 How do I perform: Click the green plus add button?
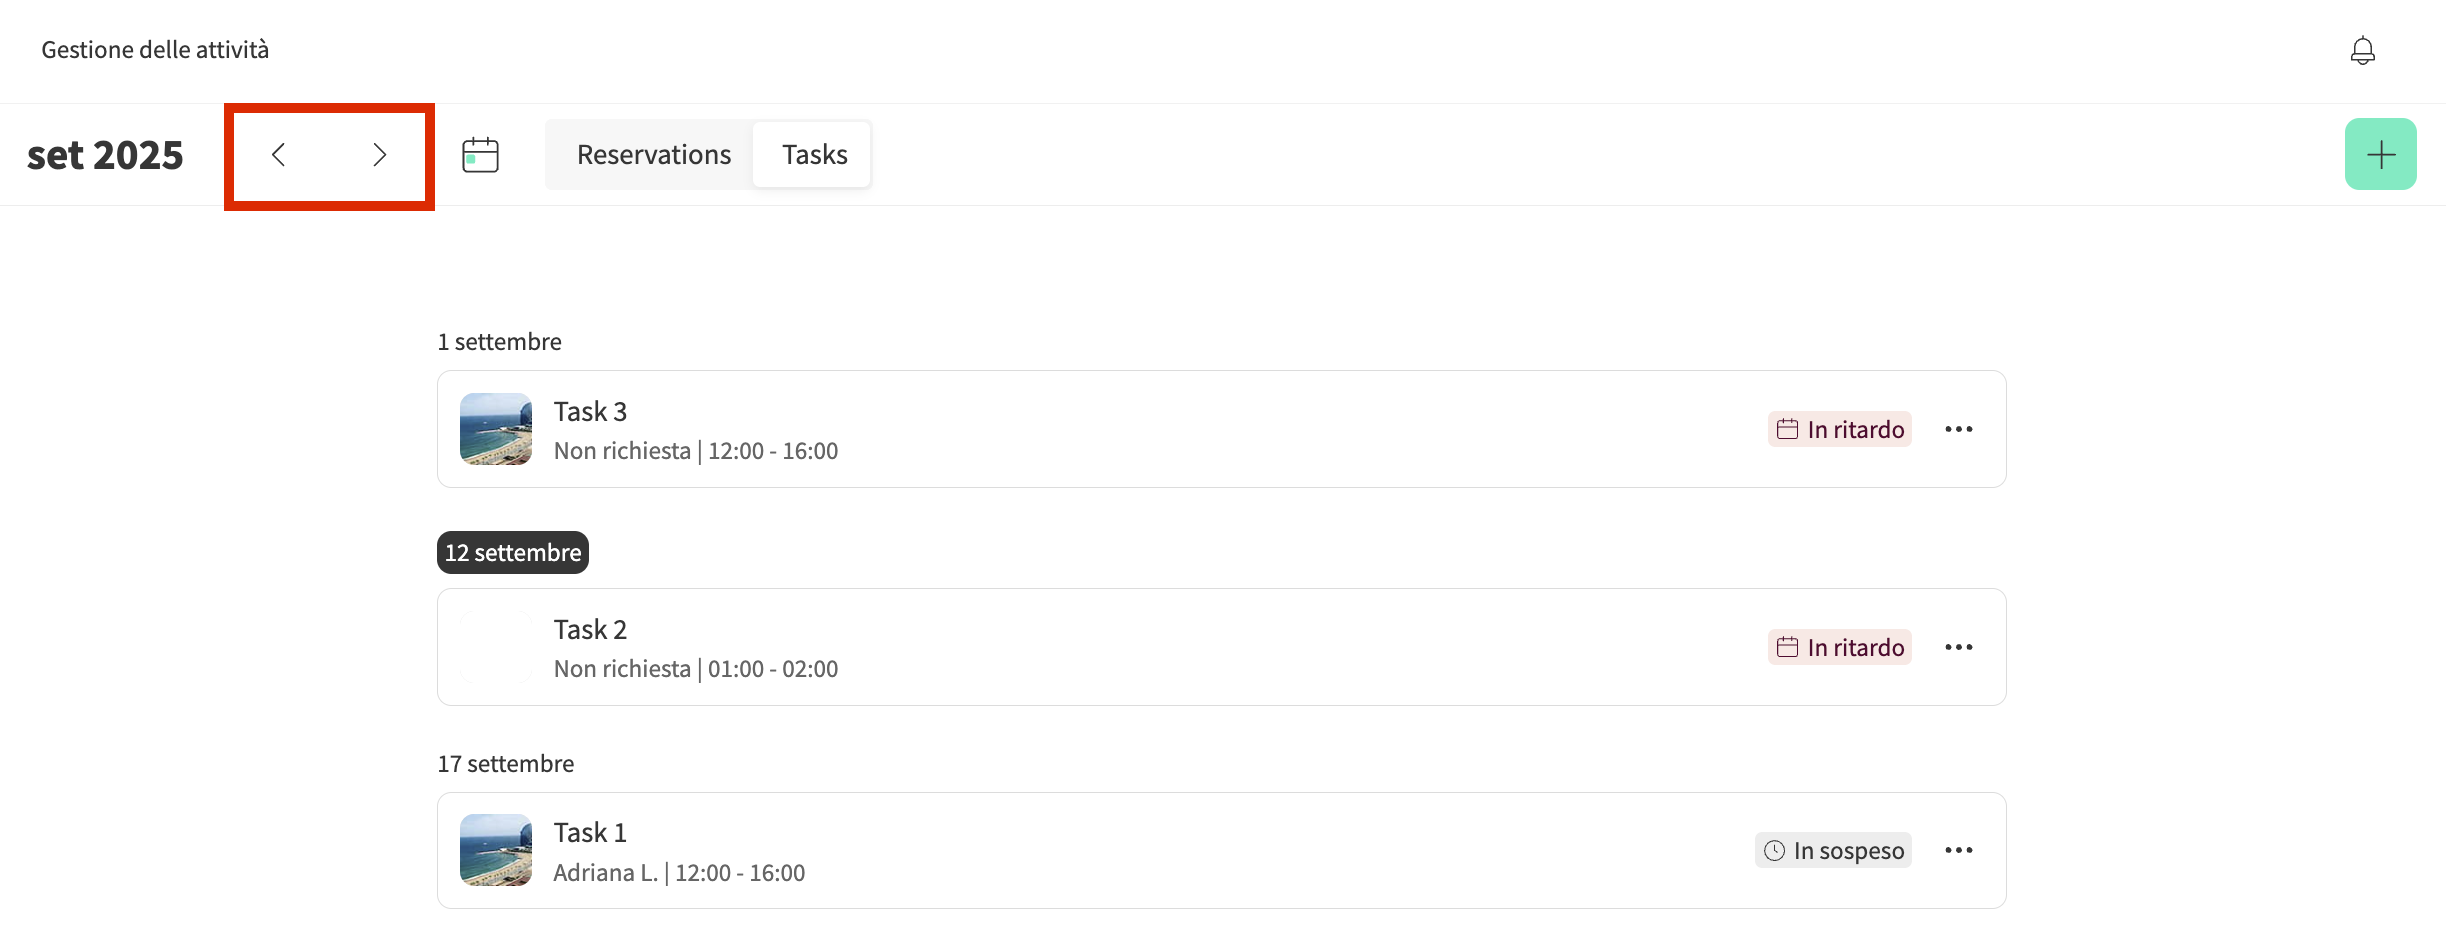pyautogui.click(x=2380, y=154)
